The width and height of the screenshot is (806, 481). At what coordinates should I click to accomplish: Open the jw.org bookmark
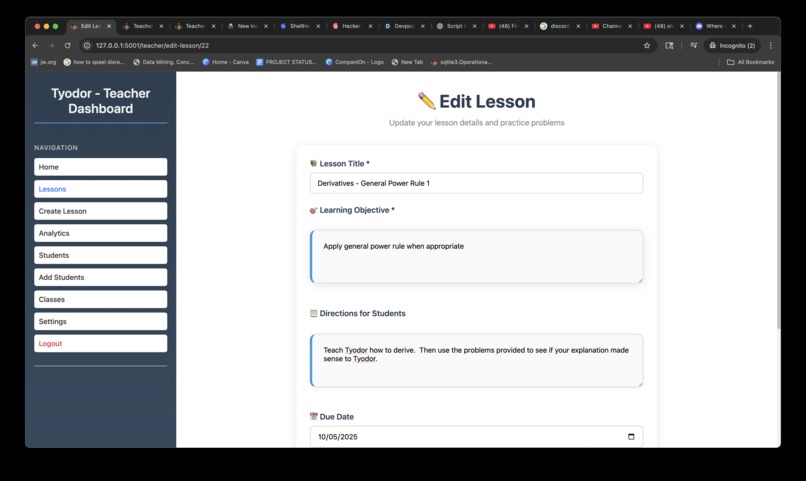pos(43,62)
